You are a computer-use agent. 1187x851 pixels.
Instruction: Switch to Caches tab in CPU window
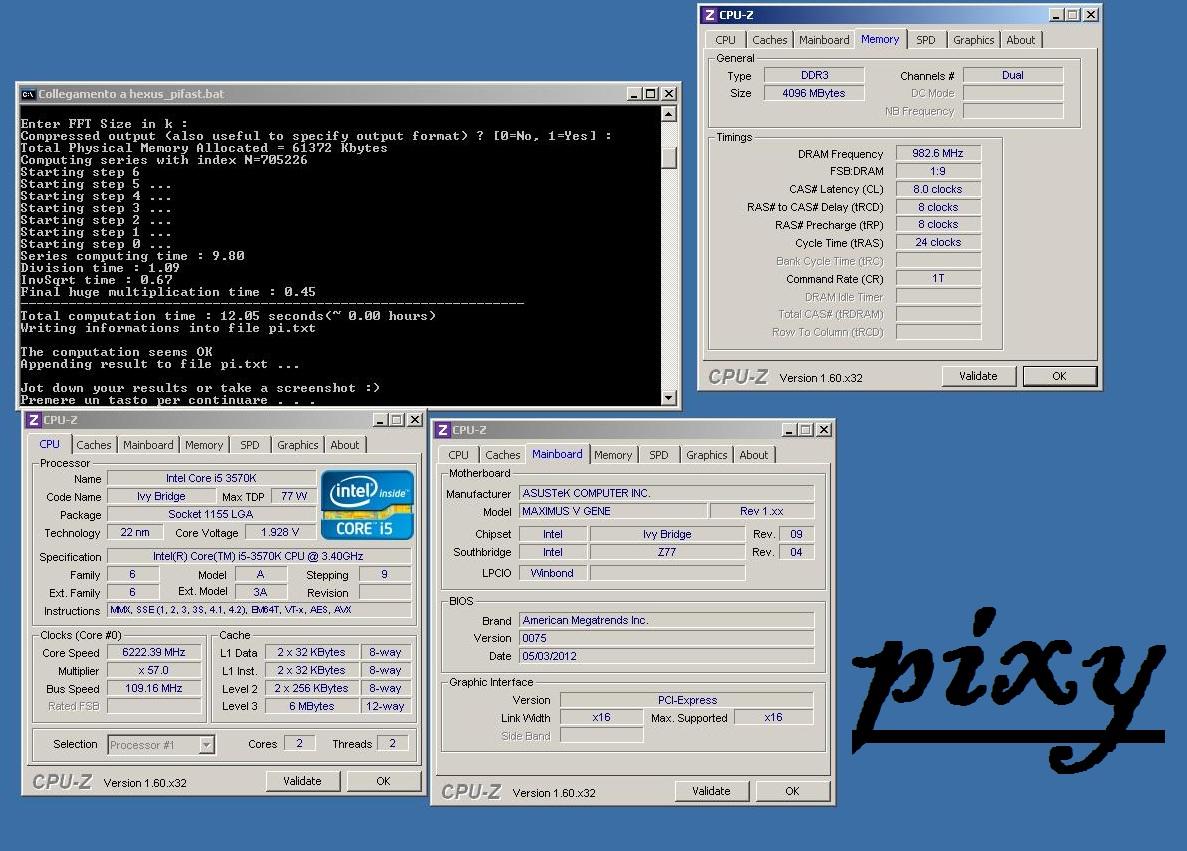click(x=94, y=445)
